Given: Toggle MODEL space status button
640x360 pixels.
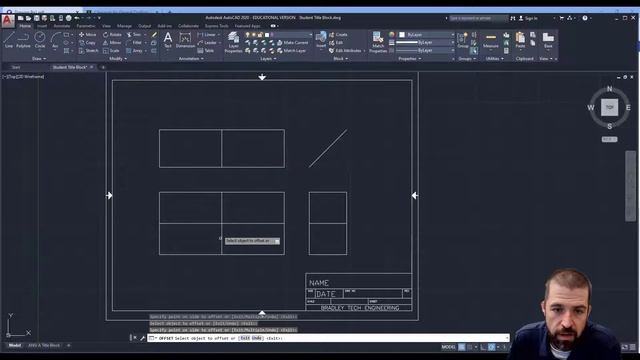Looking at the screenshot, I should tap(448, 347).
